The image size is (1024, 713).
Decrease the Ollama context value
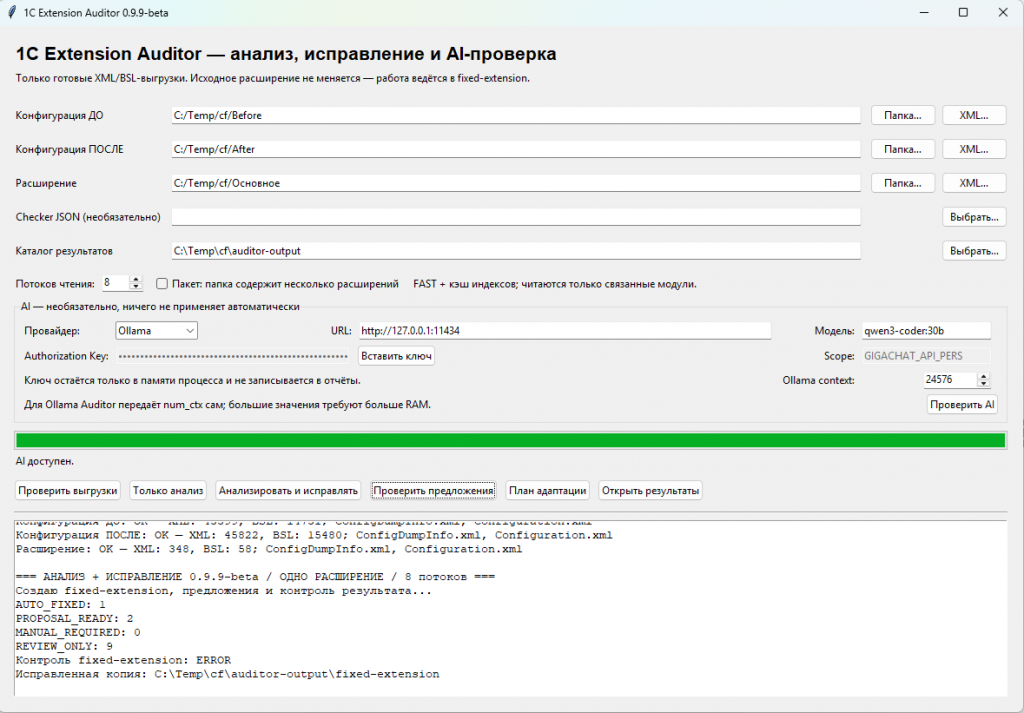pos(984,383)
